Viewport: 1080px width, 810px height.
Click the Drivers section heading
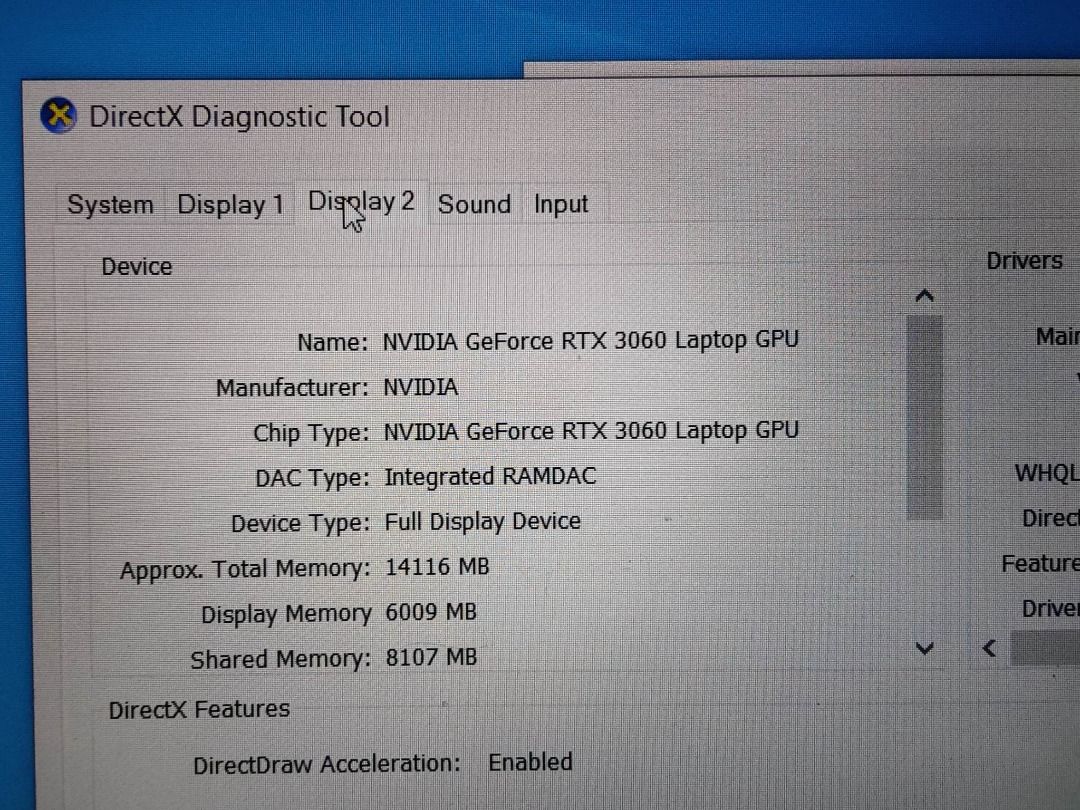click(1024, 260)
